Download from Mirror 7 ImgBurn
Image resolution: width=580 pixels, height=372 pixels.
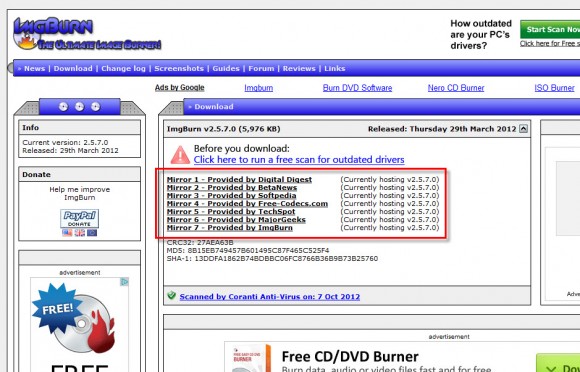click(x=230, y=228)
